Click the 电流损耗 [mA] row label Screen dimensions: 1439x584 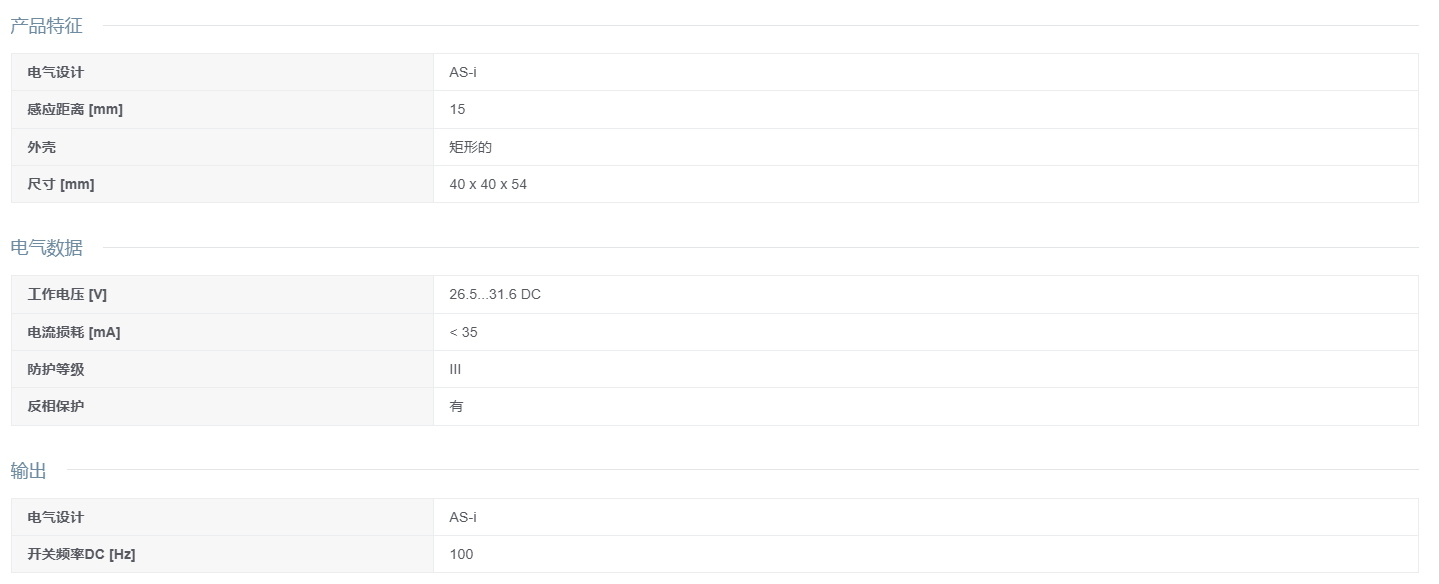click(x=74, y=332)
